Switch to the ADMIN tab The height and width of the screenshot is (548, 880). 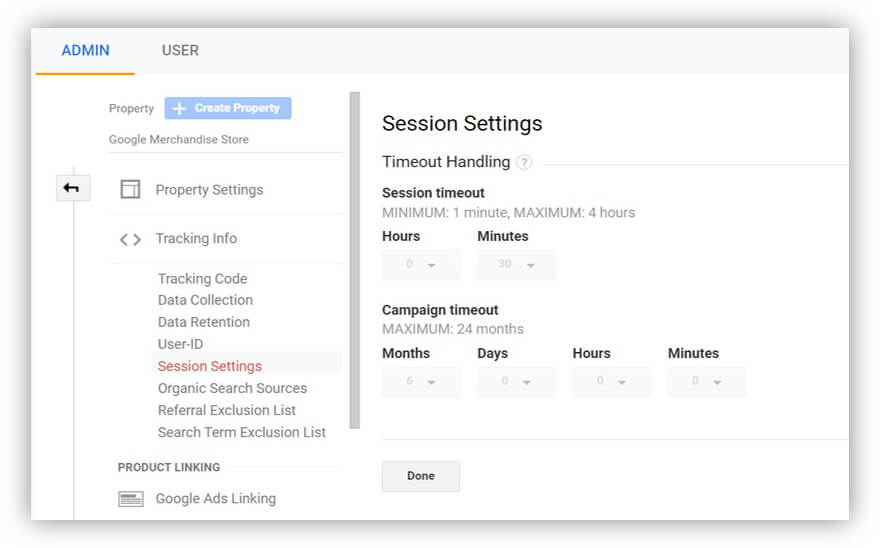click(x=85, y=51)
